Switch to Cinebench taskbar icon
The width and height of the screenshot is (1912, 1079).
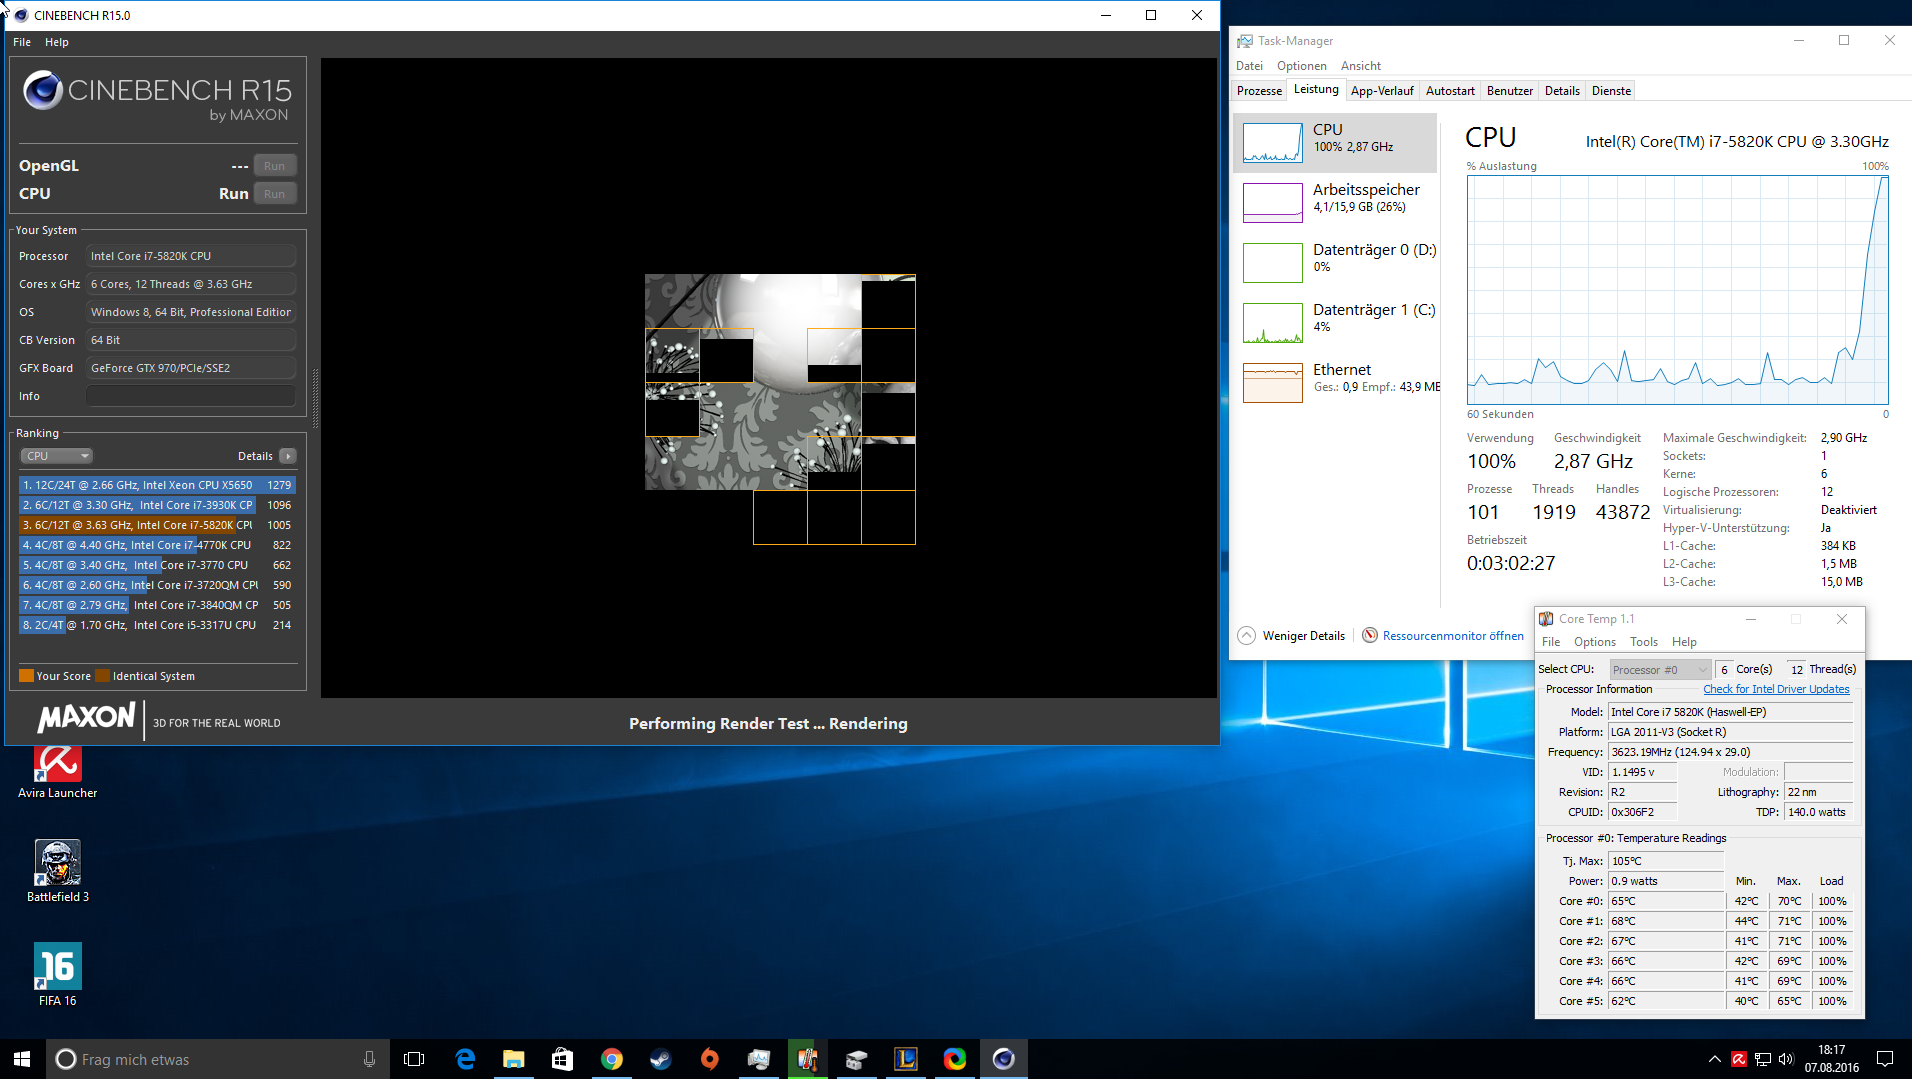tap(1003, 1059)
